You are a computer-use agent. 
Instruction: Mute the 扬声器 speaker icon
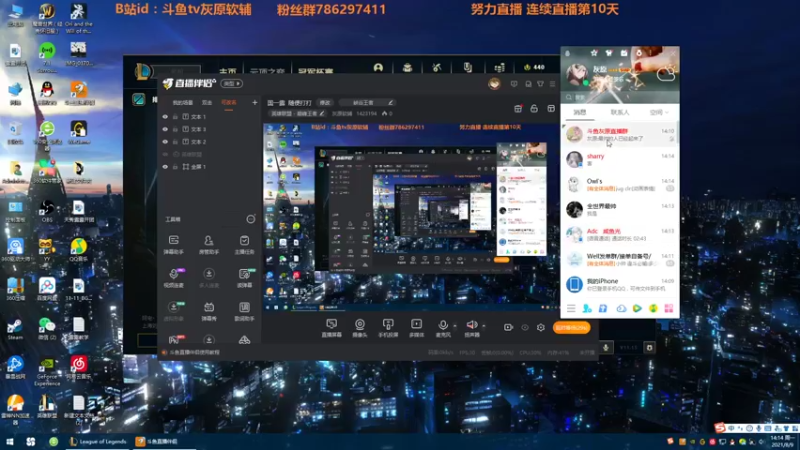(471, 325)
